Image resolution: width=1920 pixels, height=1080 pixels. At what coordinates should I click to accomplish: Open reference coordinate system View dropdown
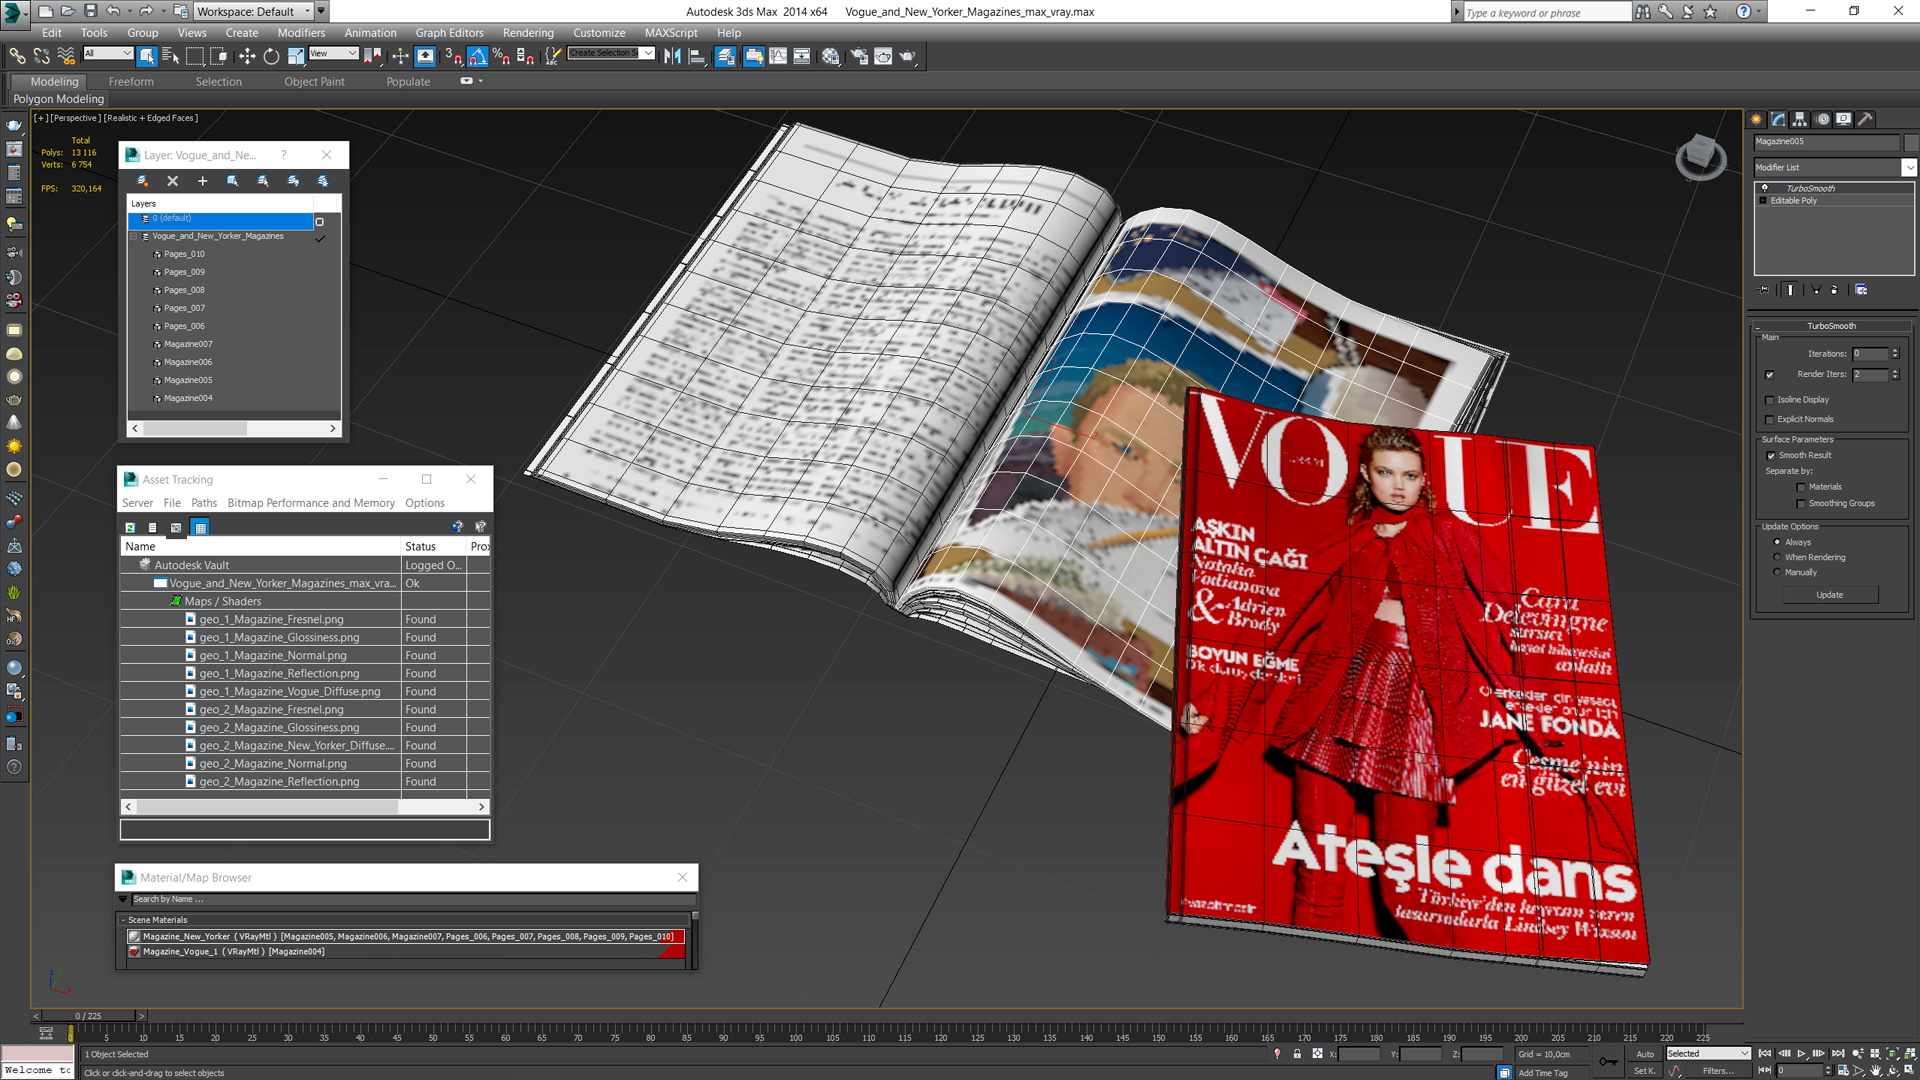[333, 54]
